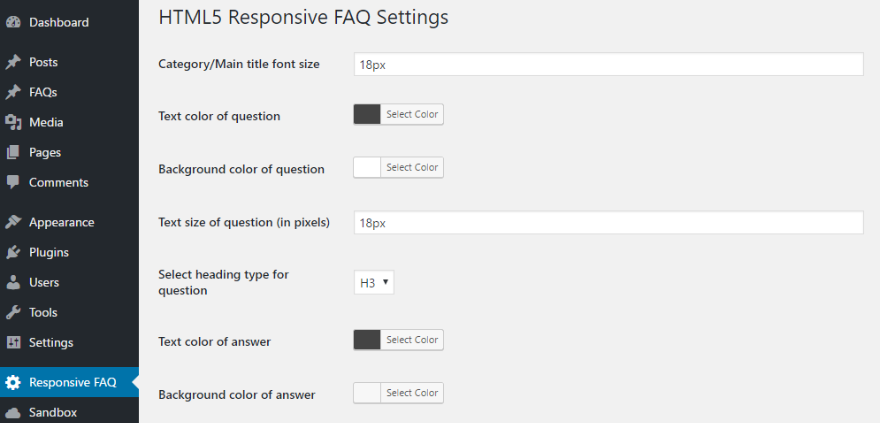The width and height of the screenshot is (880, 423).
Task: Open the Sandbox menu item
Action: coord(53,412)
